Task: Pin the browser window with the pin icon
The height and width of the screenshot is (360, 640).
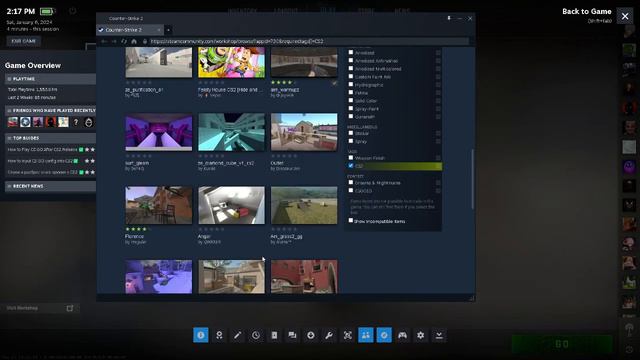Action: 449,18
